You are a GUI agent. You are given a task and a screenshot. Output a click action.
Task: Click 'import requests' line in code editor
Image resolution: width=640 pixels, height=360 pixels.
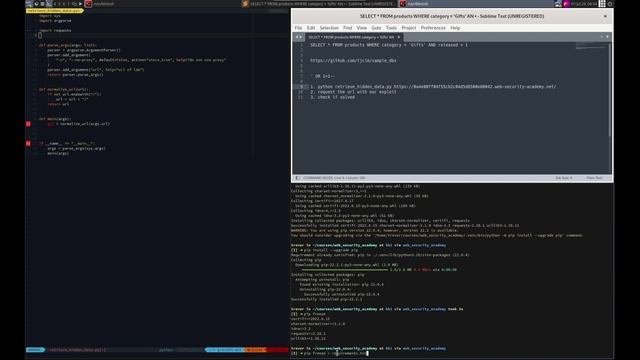pyautogui.click(x=56, y=30)
